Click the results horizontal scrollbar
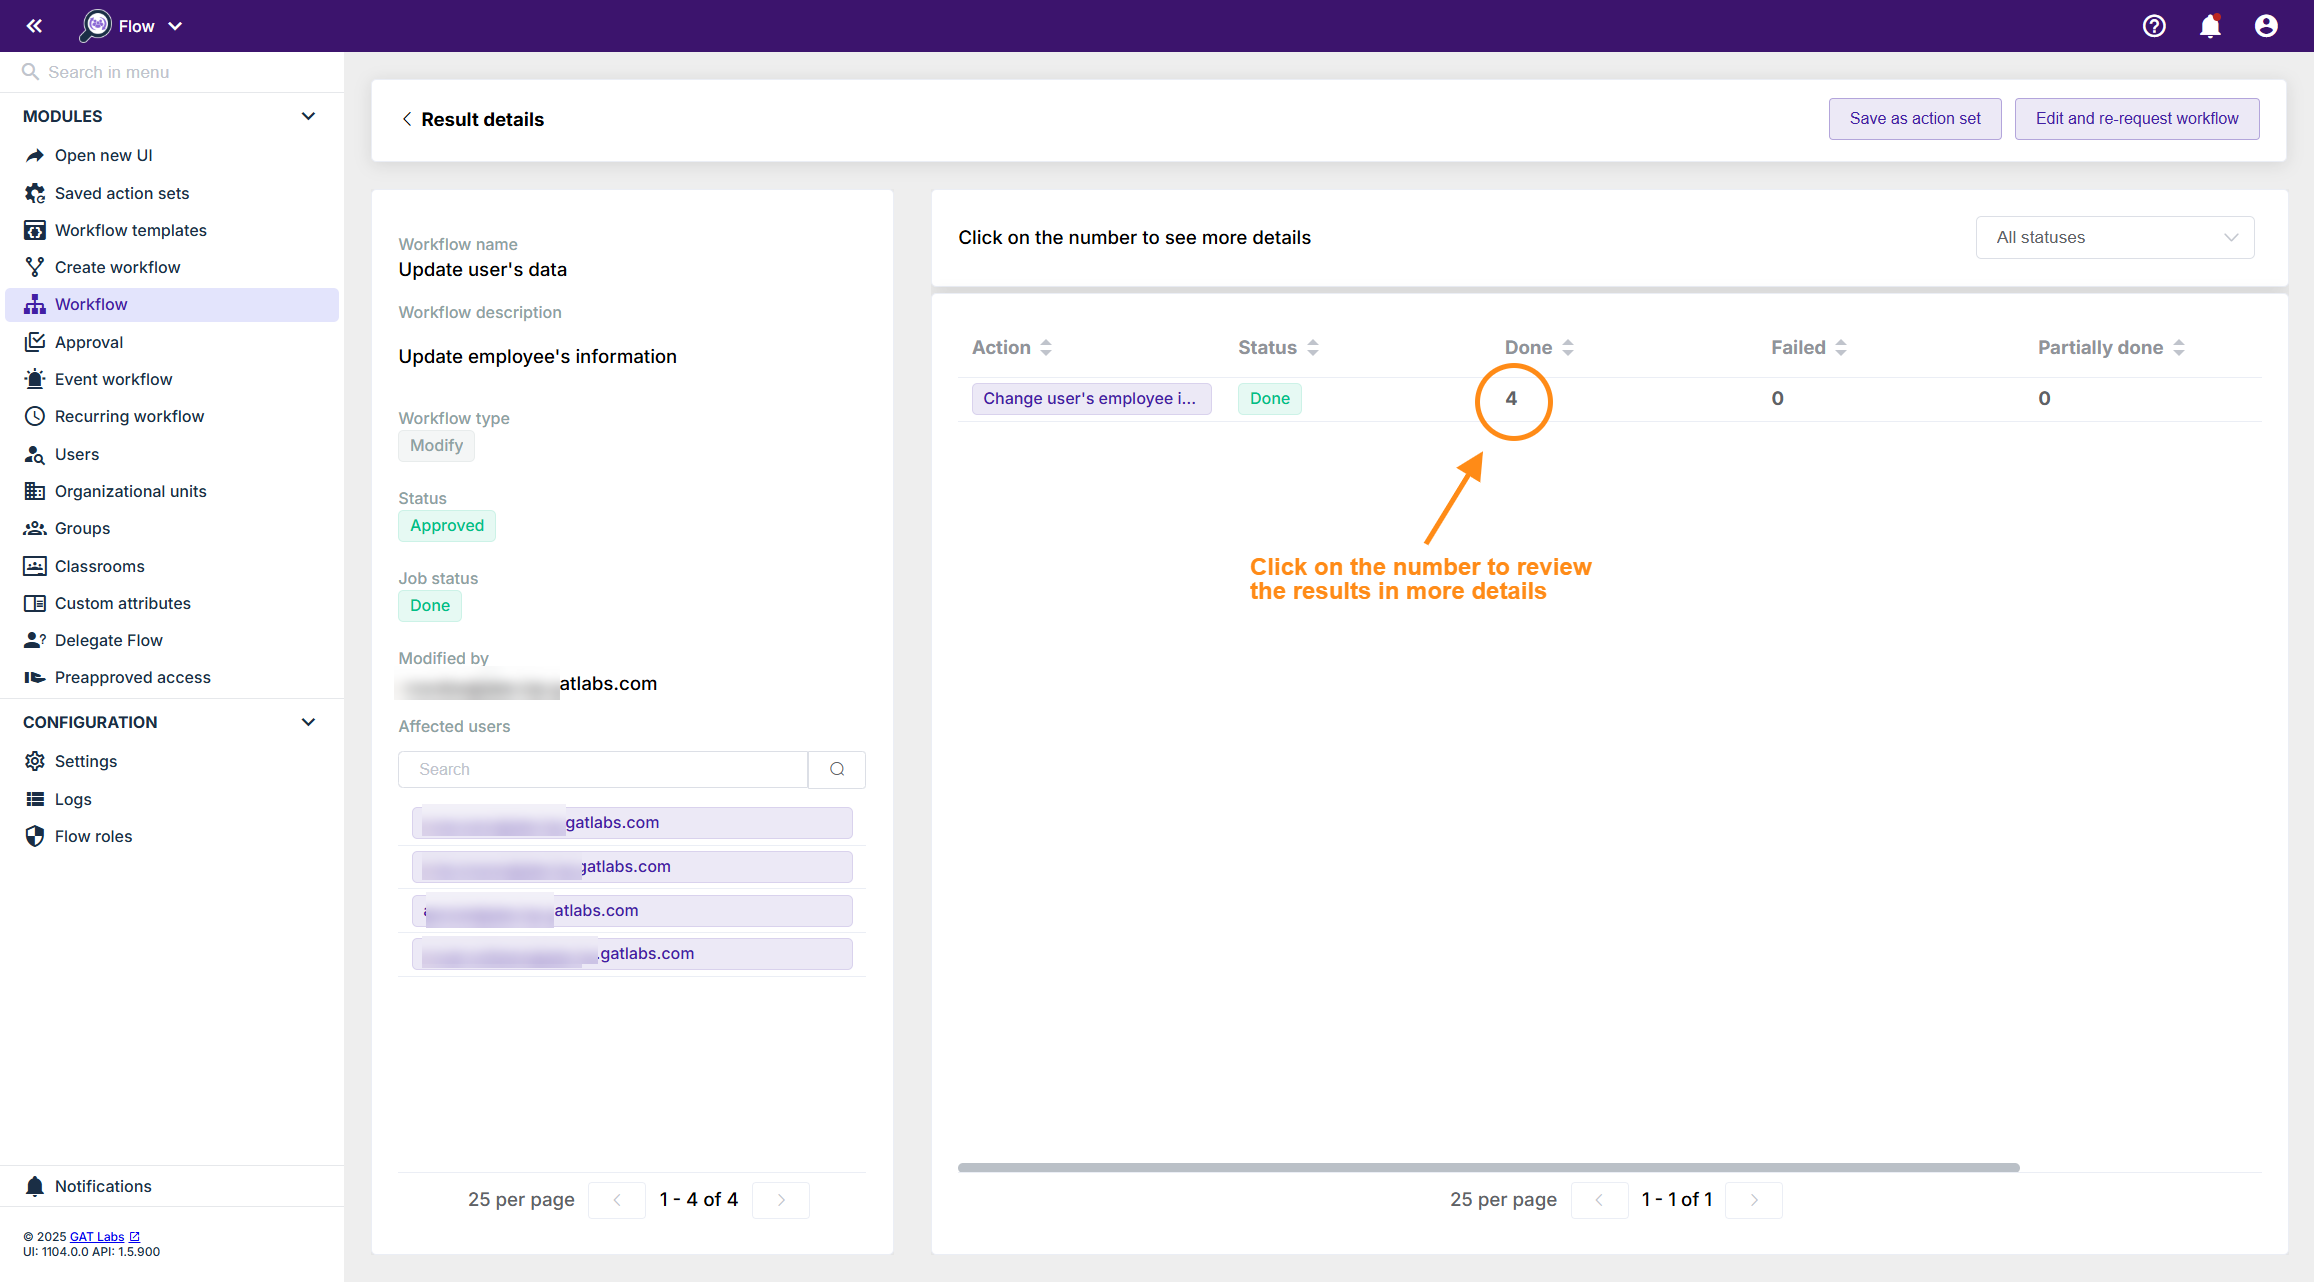2314x1282 pixels. click(x=1489, y=1167)
